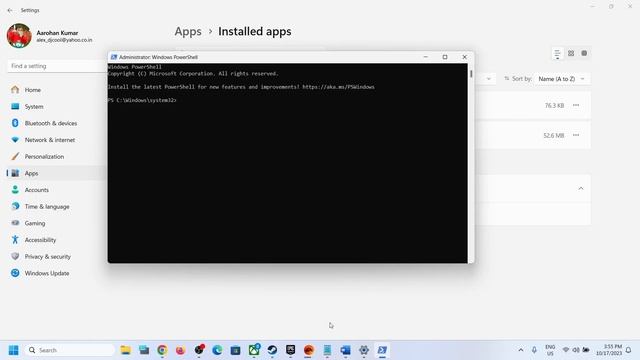Click the PowerShell title bar icon

114,57
